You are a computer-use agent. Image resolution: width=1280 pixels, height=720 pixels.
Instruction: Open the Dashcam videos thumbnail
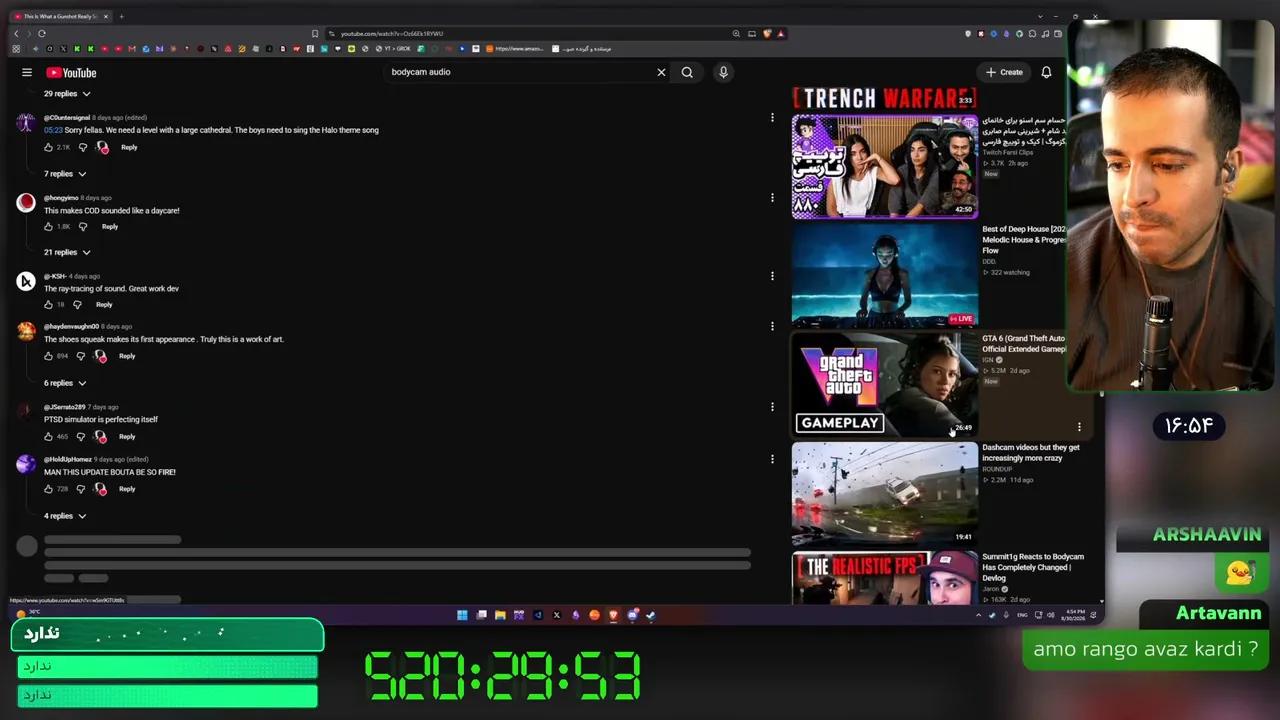885,494
